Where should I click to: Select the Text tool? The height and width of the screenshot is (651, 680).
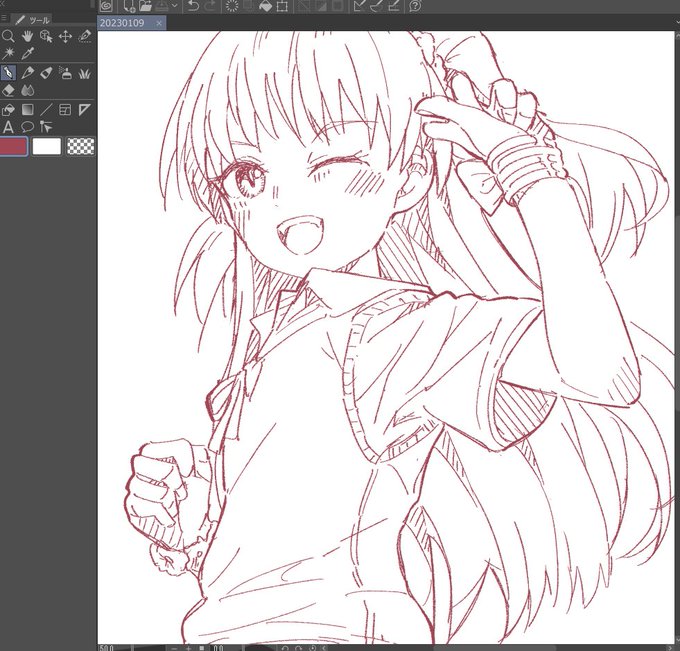tap(8, 127)
